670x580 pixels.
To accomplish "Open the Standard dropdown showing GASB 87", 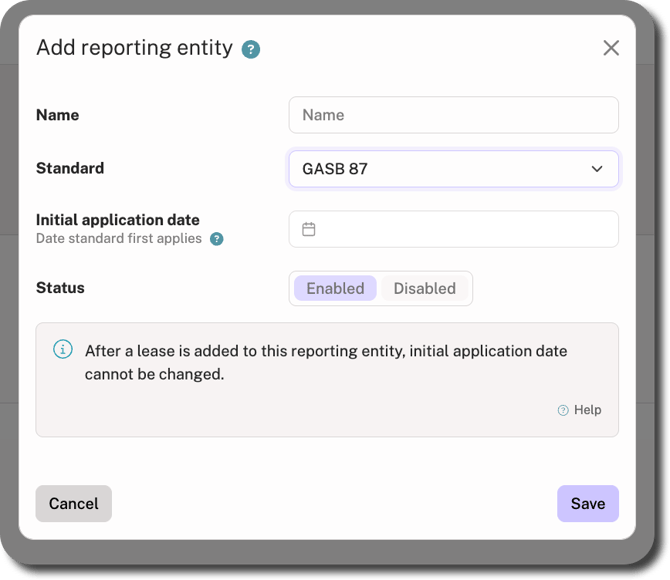I will [453, 169].
